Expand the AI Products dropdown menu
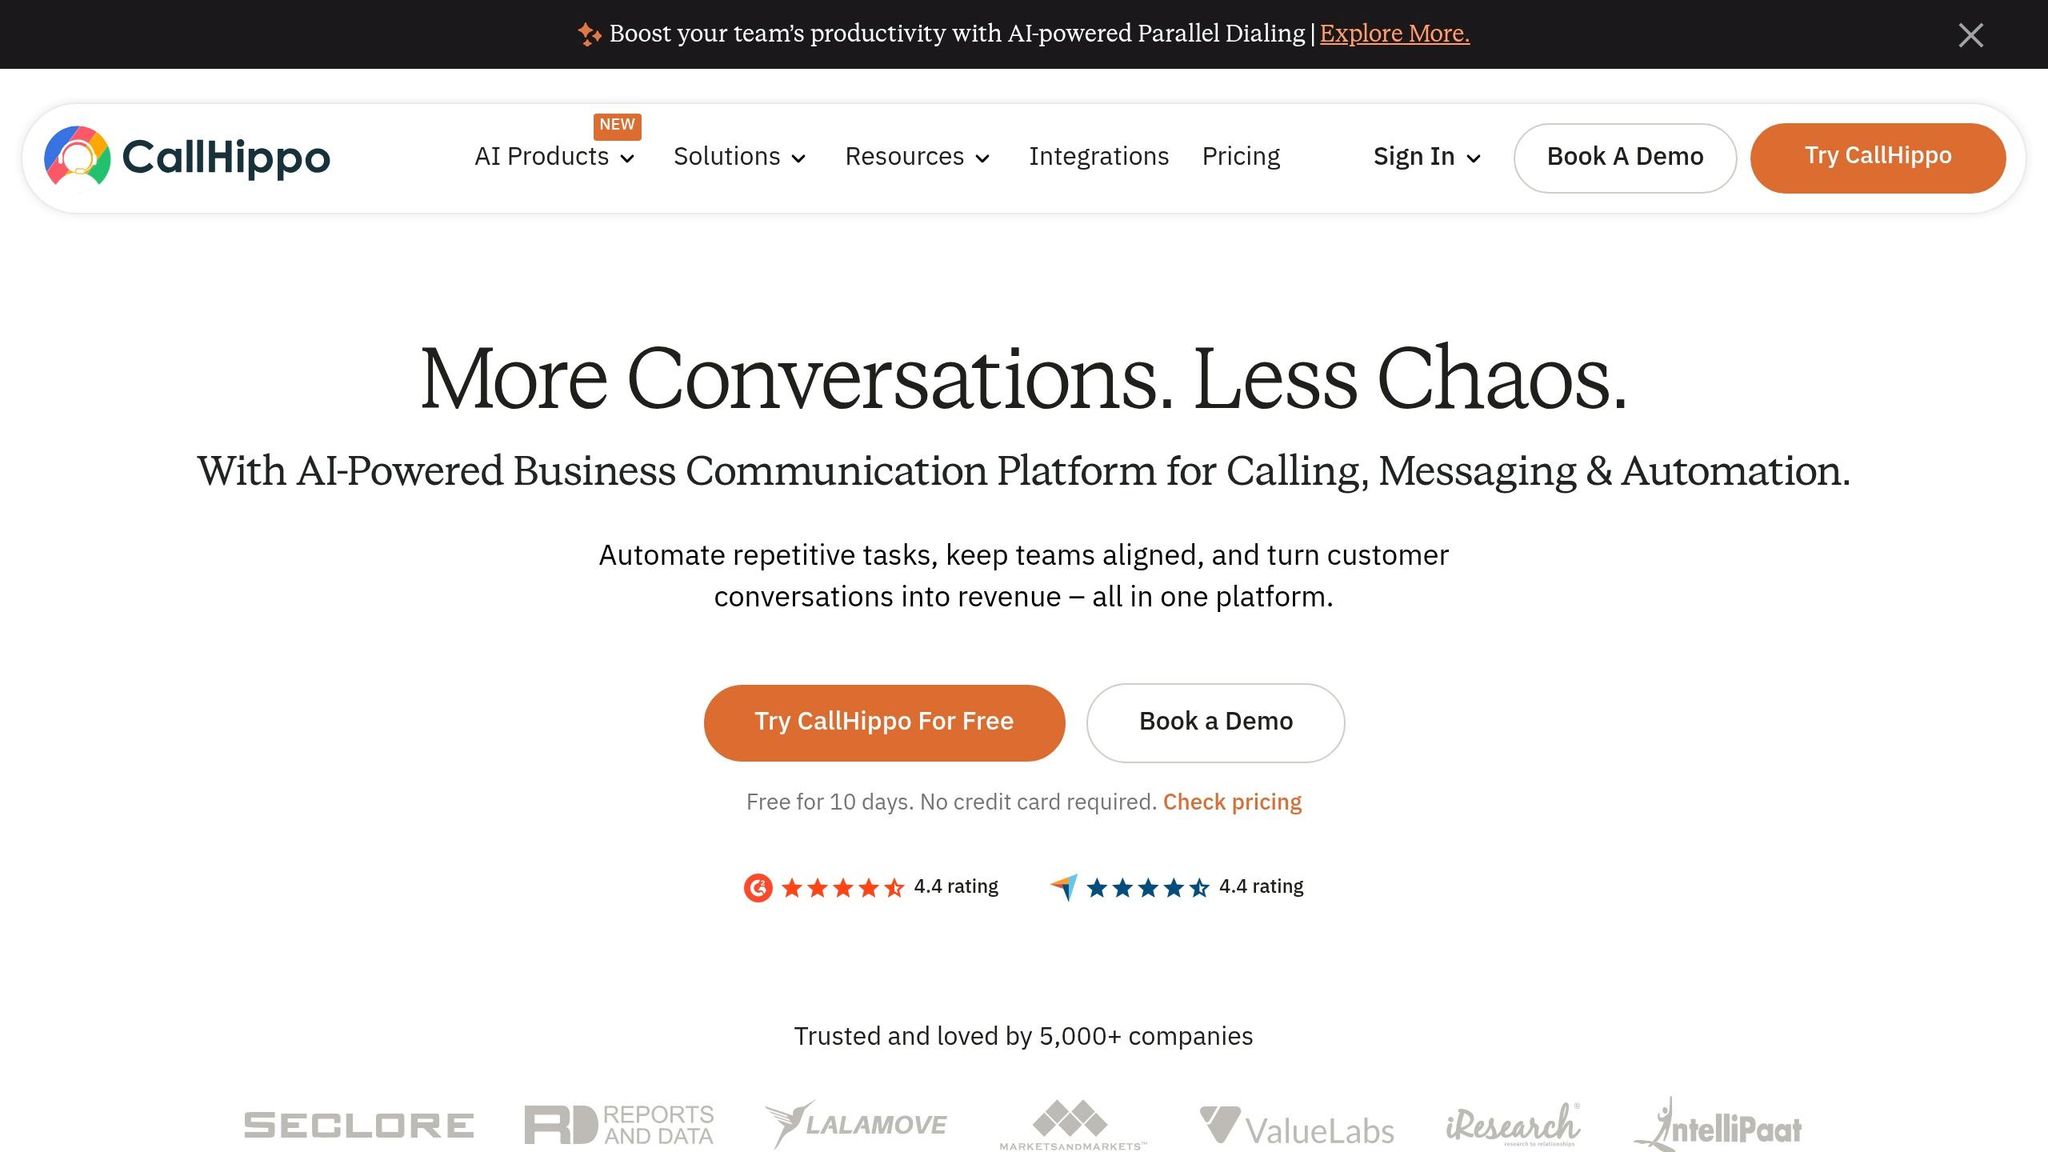The image size is (2048, 1152). (x=555, y=157)
